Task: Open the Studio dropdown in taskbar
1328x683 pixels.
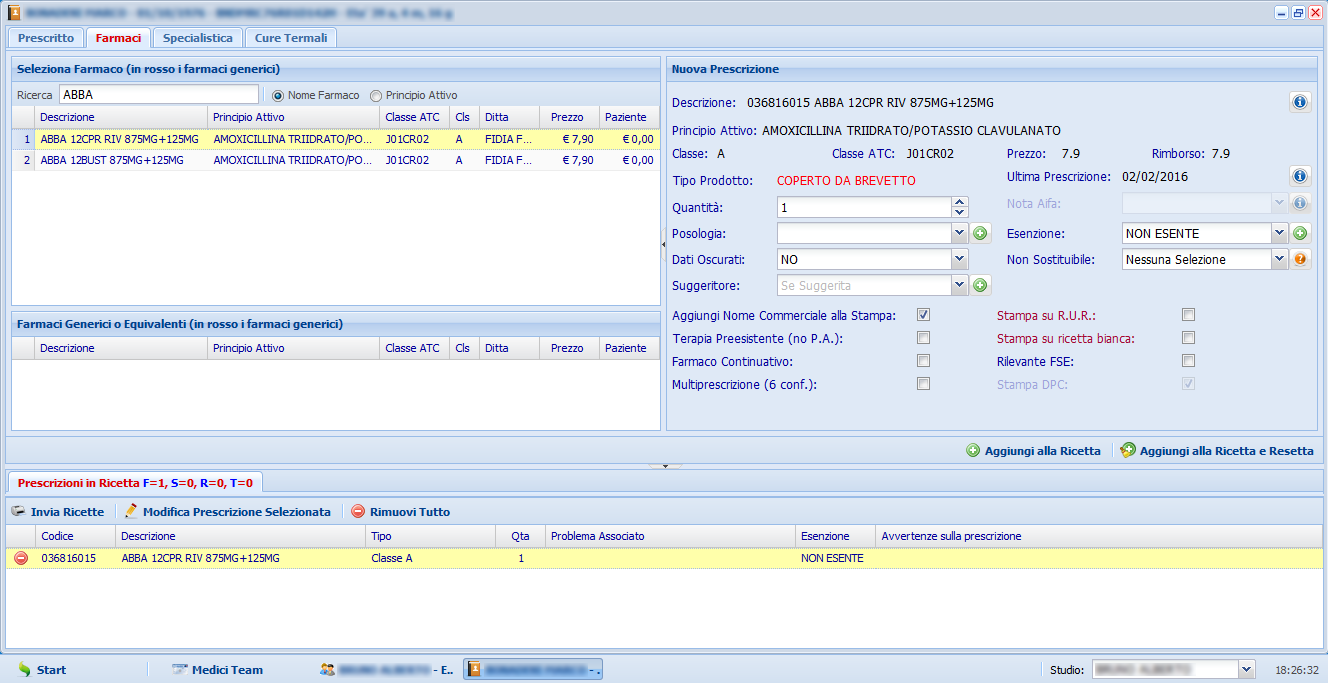Action: (x=1246, y=669)
